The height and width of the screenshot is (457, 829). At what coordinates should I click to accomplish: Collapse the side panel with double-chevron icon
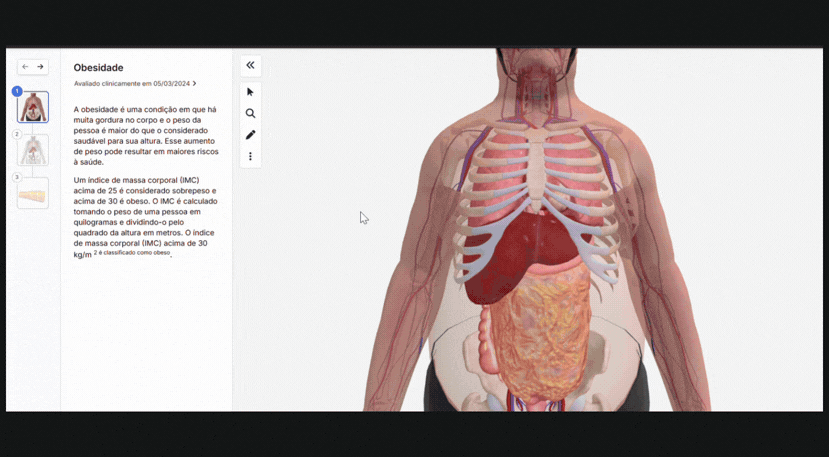(x=250, y=65)
